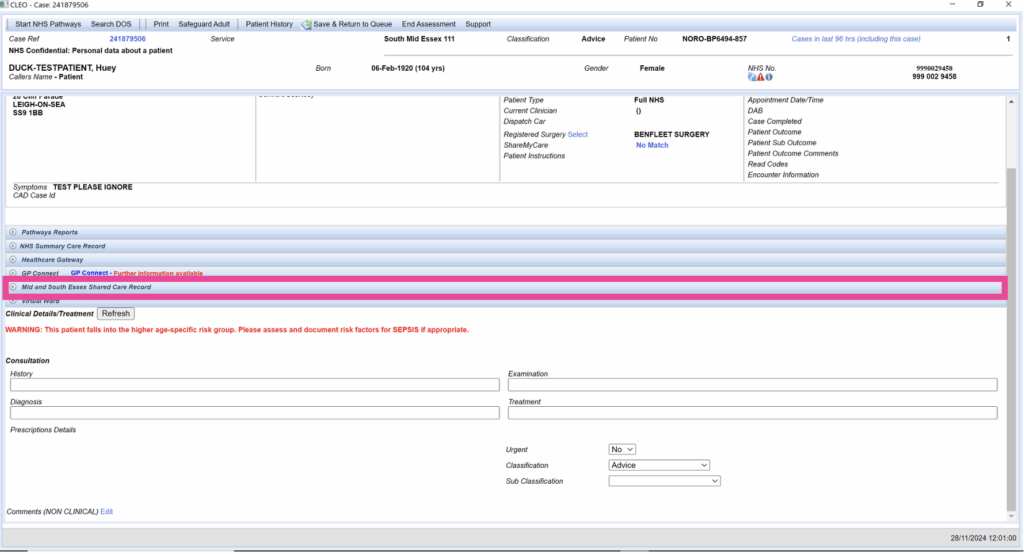1024x554 pixels.
Task: Click Start NHS Pathways in the toolbar
Action: point(48,24)
